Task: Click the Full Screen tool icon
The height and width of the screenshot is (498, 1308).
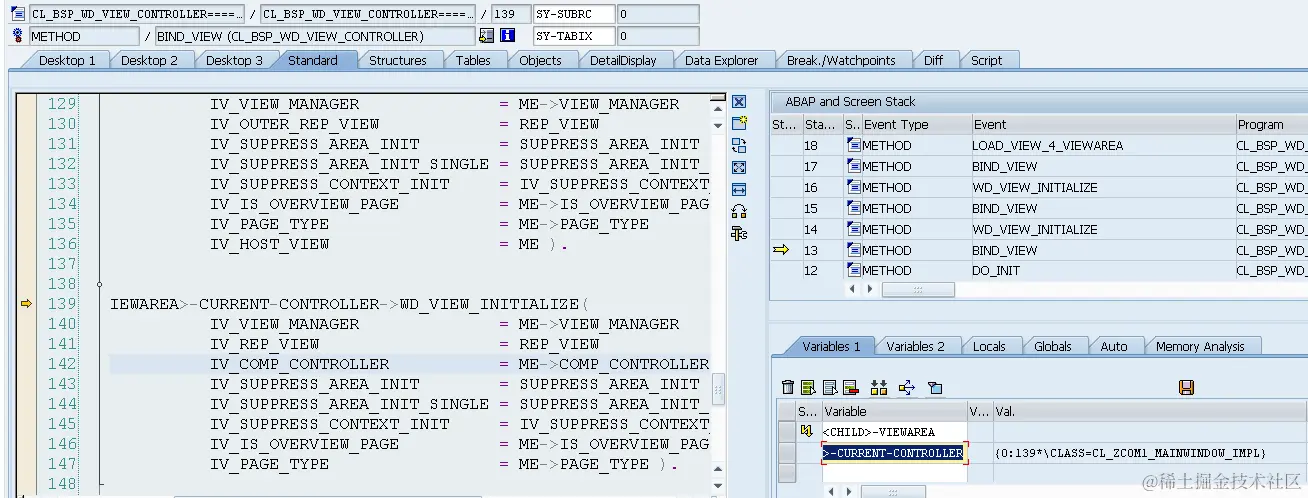Action: (739, 167)
